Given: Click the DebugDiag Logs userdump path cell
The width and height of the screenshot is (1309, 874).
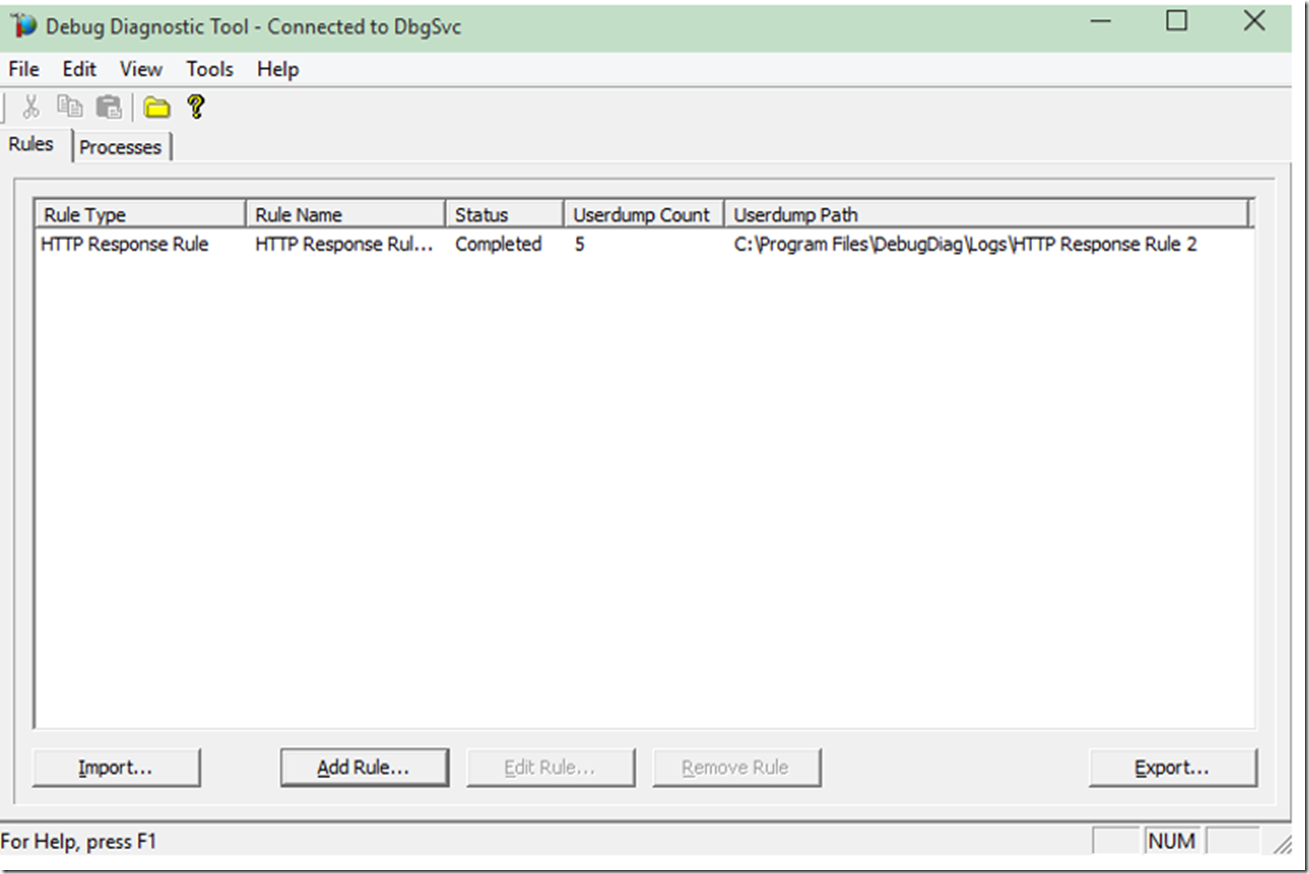Looking at the screenshot, I should point(965,244).
